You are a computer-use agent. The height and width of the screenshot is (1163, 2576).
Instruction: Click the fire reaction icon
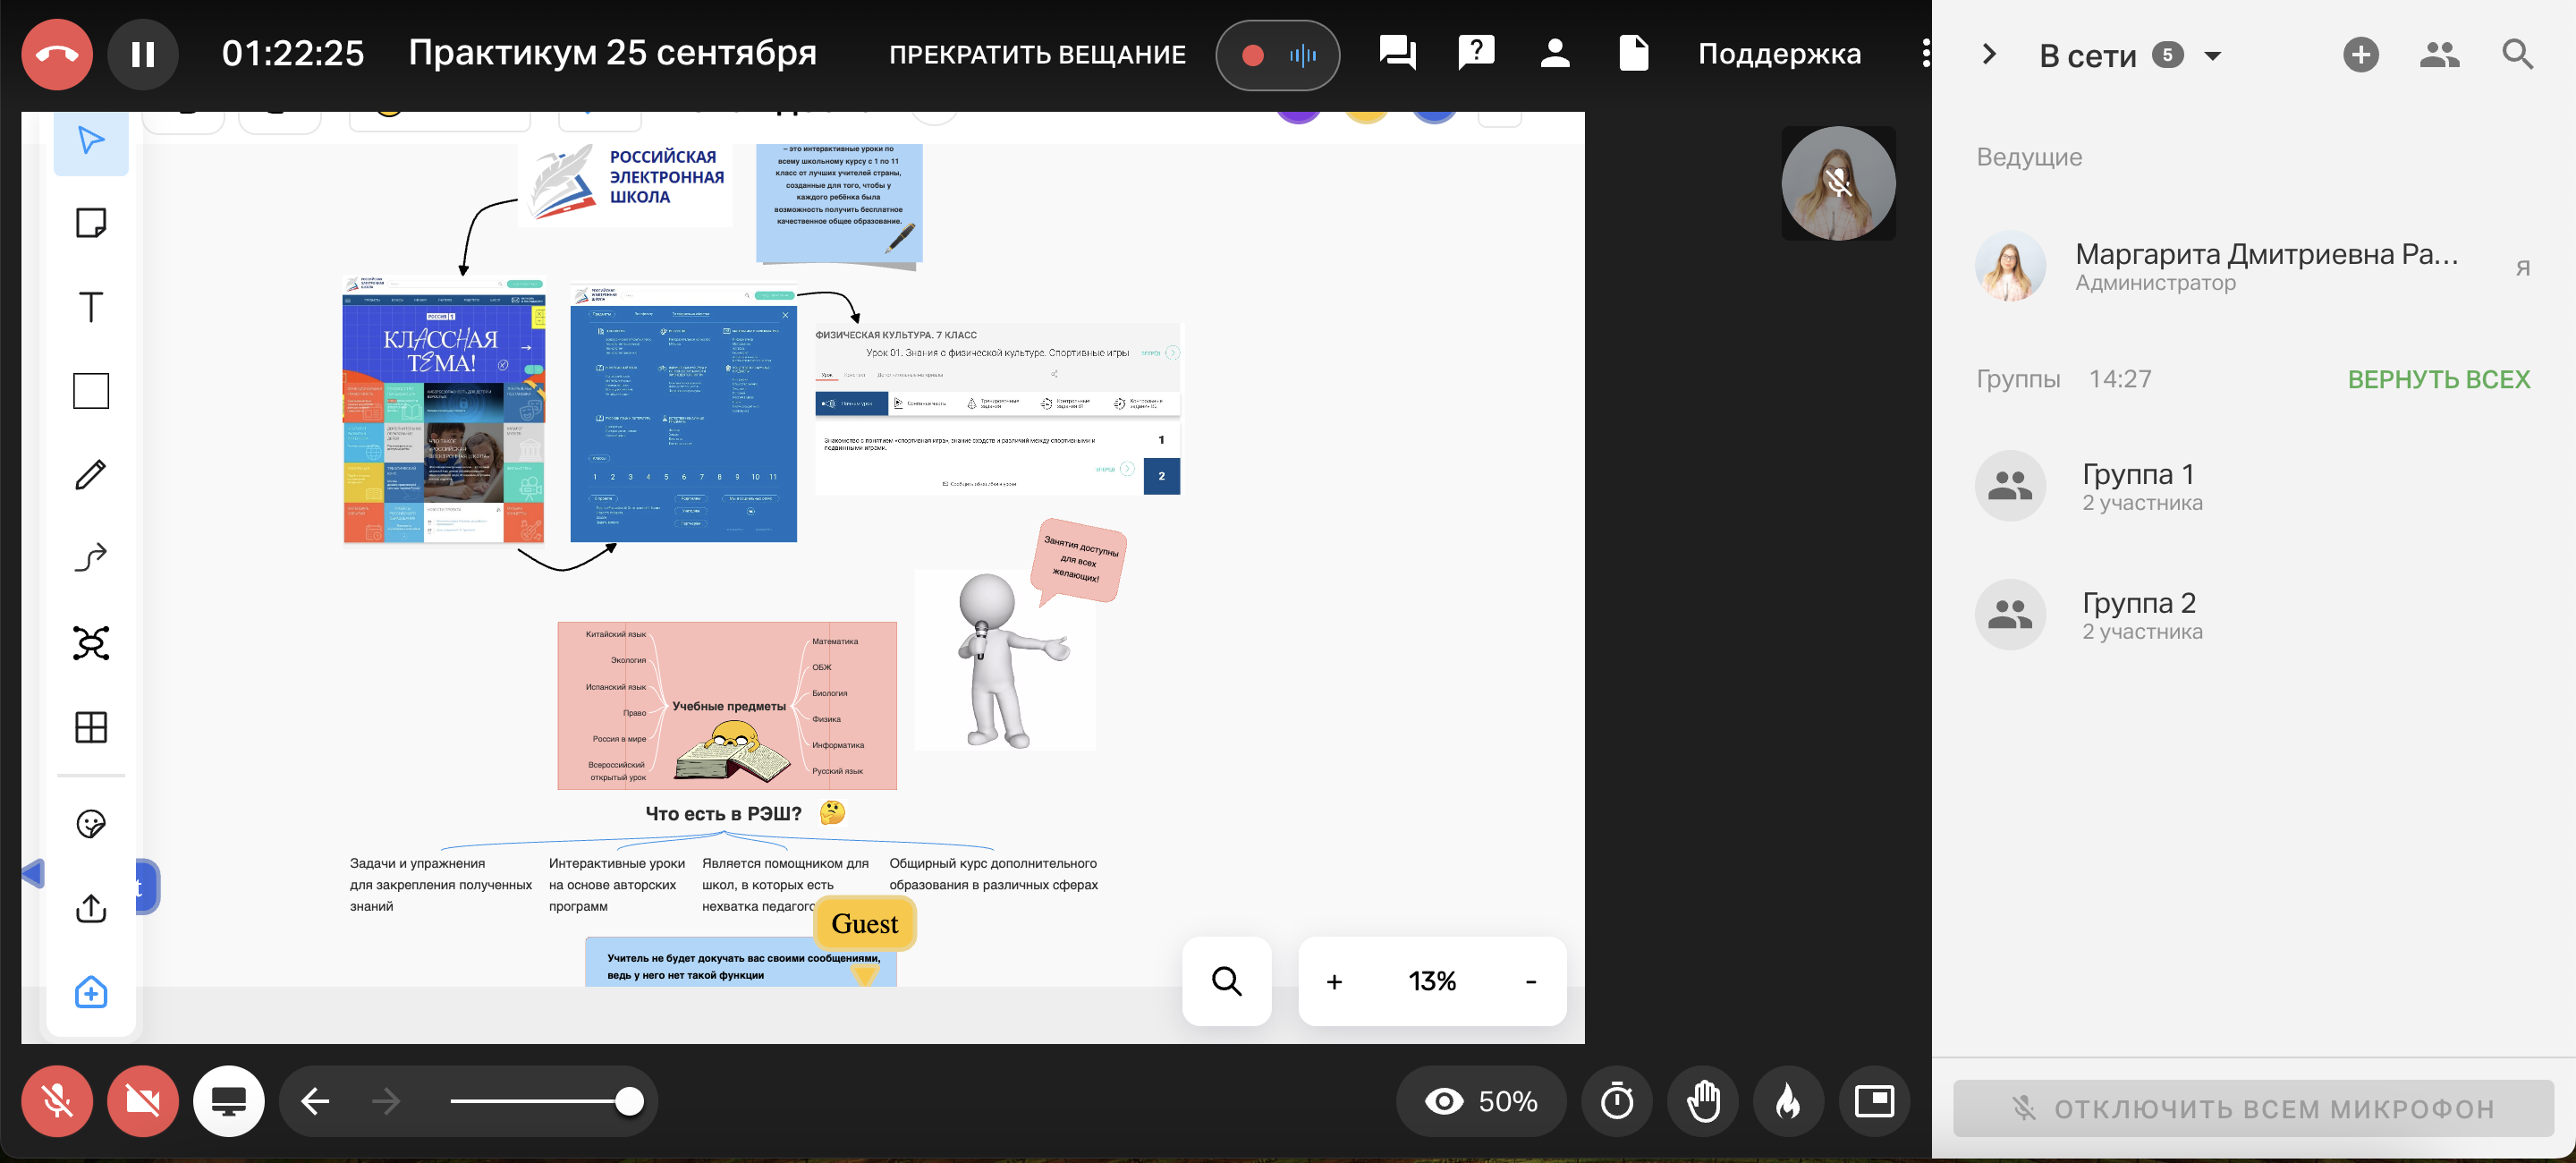(x=1788, y=1101)
